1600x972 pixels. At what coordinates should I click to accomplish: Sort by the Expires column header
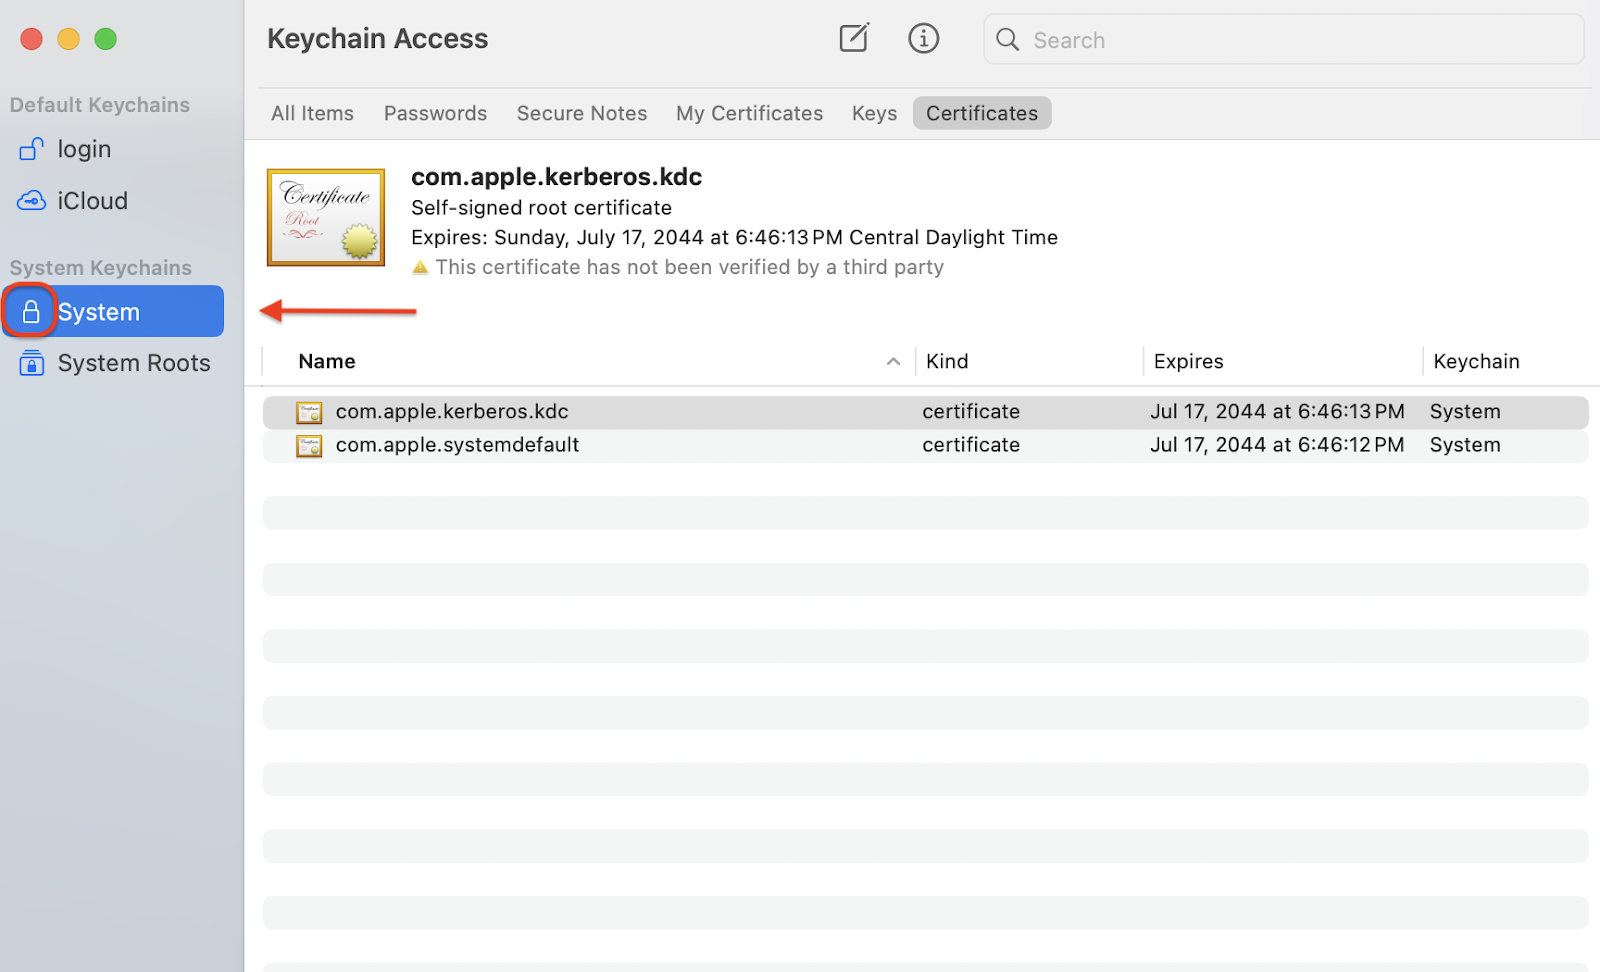(x=1188, y=361)
